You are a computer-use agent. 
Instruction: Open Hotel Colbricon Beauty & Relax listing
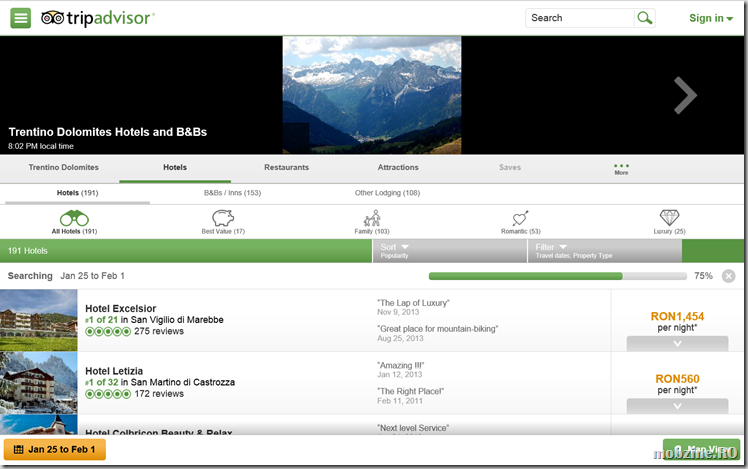[x=159, y=432]
